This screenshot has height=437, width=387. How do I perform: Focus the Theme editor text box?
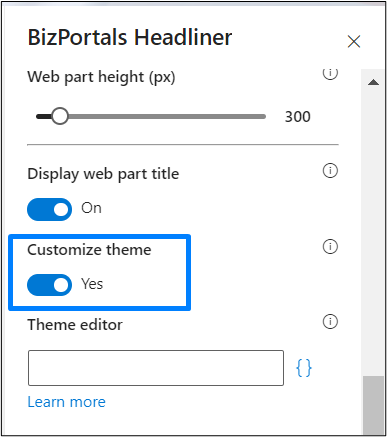[156, 368]
